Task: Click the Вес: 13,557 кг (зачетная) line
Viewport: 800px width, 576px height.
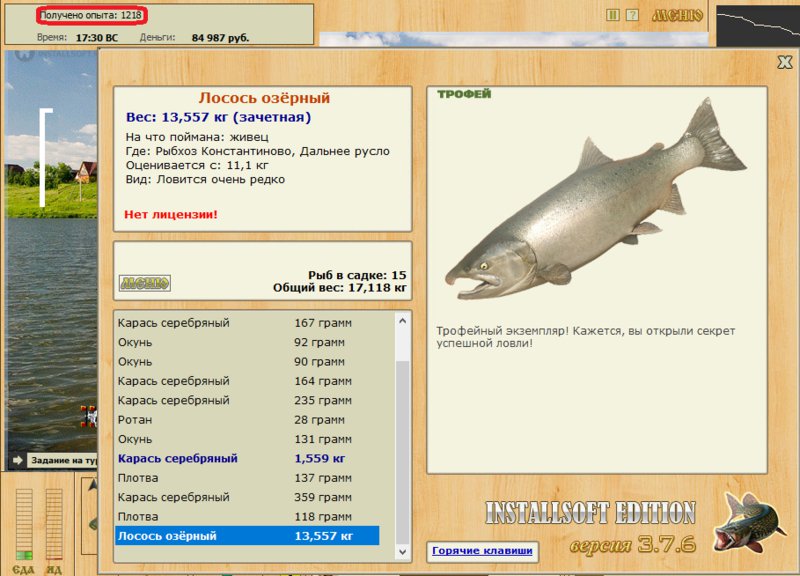Action: 218,117
